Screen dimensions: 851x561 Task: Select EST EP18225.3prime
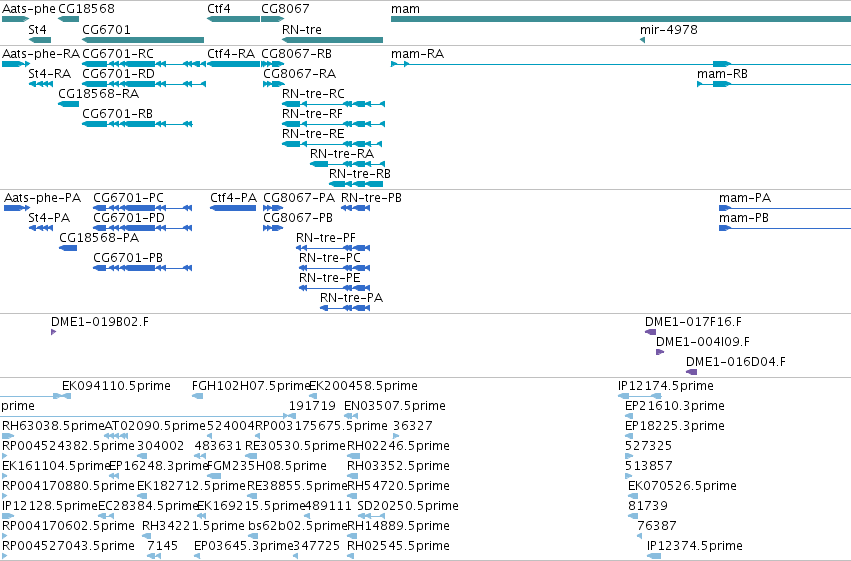click(x=629, y=436)
